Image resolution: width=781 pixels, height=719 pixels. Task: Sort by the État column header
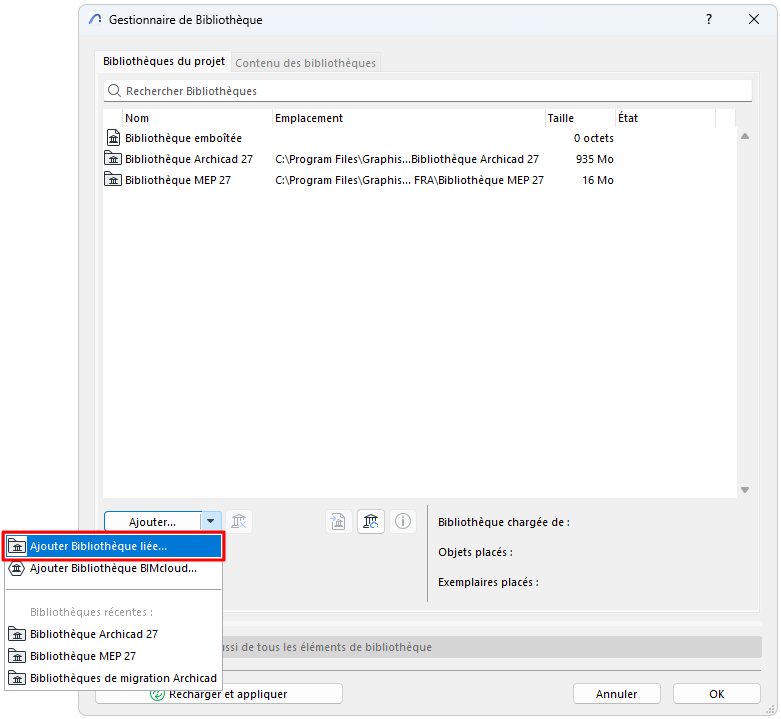pos(665,118)
